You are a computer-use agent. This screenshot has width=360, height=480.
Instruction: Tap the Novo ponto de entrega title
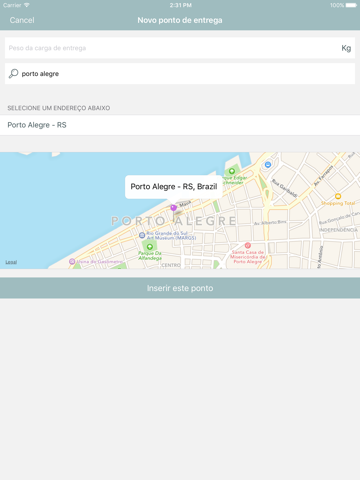tap(180, 20)
